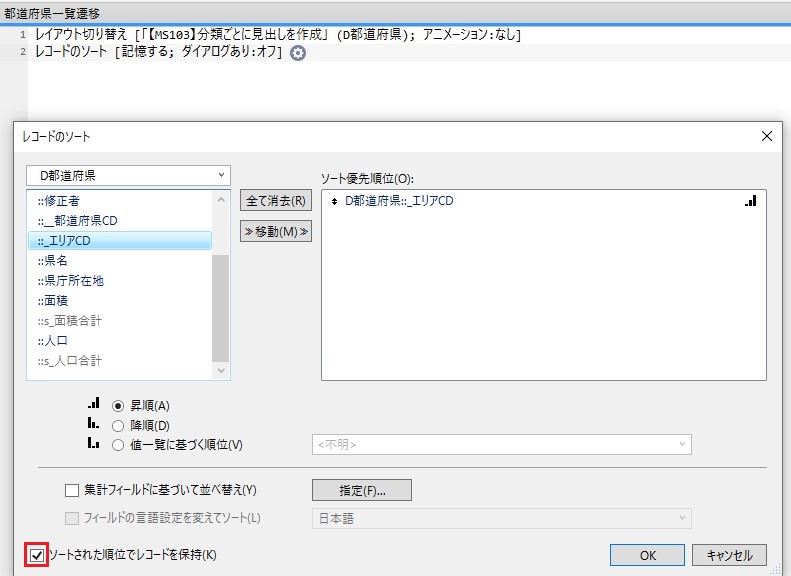Open sort script step options gear

pyautogui.click(x=298, y=52)
